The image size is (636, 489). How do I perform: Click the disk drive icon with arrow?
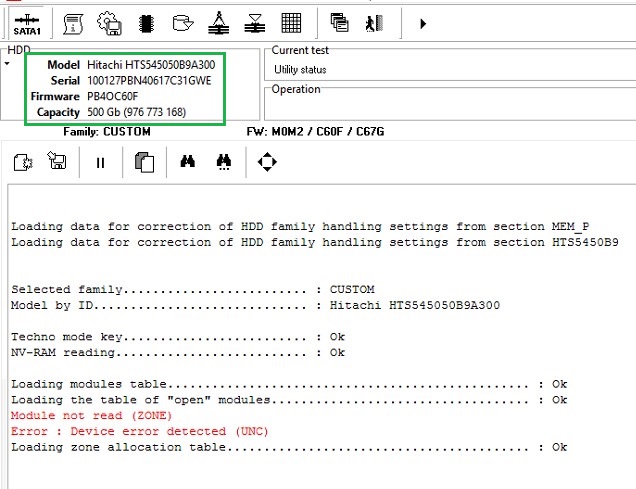click(x=182, y=22)
